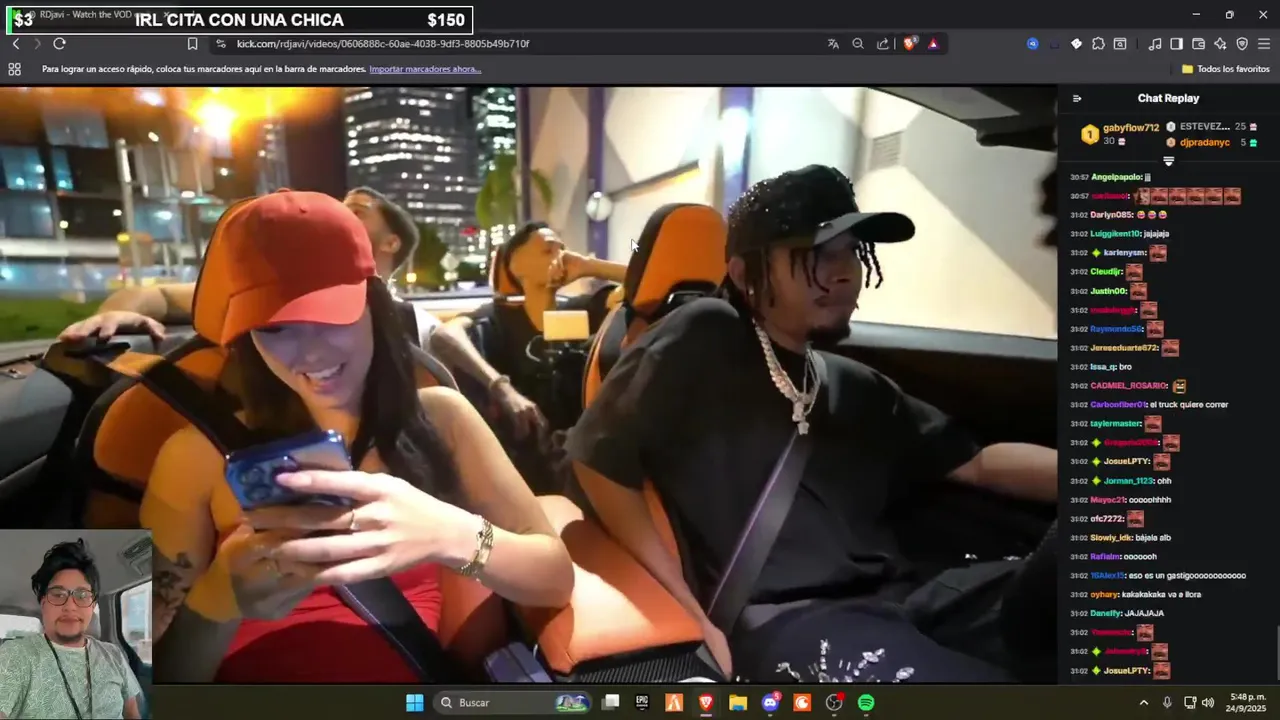Click the taskbar Buscar search box
The height and width of the screenshot is (720, 1280).
[x=513, y=703]
